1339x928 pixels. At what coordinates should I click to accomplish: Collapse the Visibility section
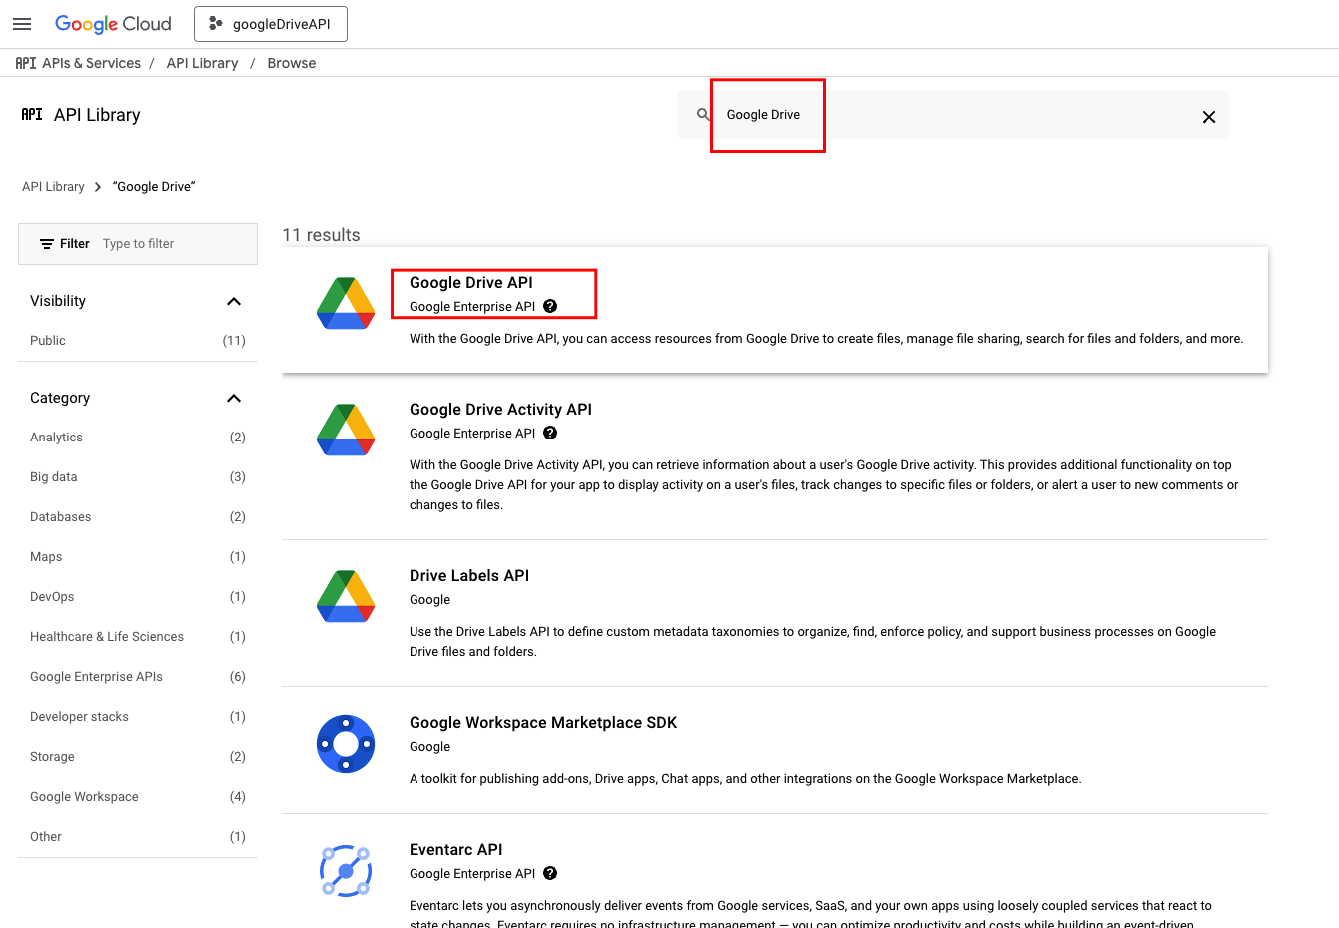(x=234, y=302)
